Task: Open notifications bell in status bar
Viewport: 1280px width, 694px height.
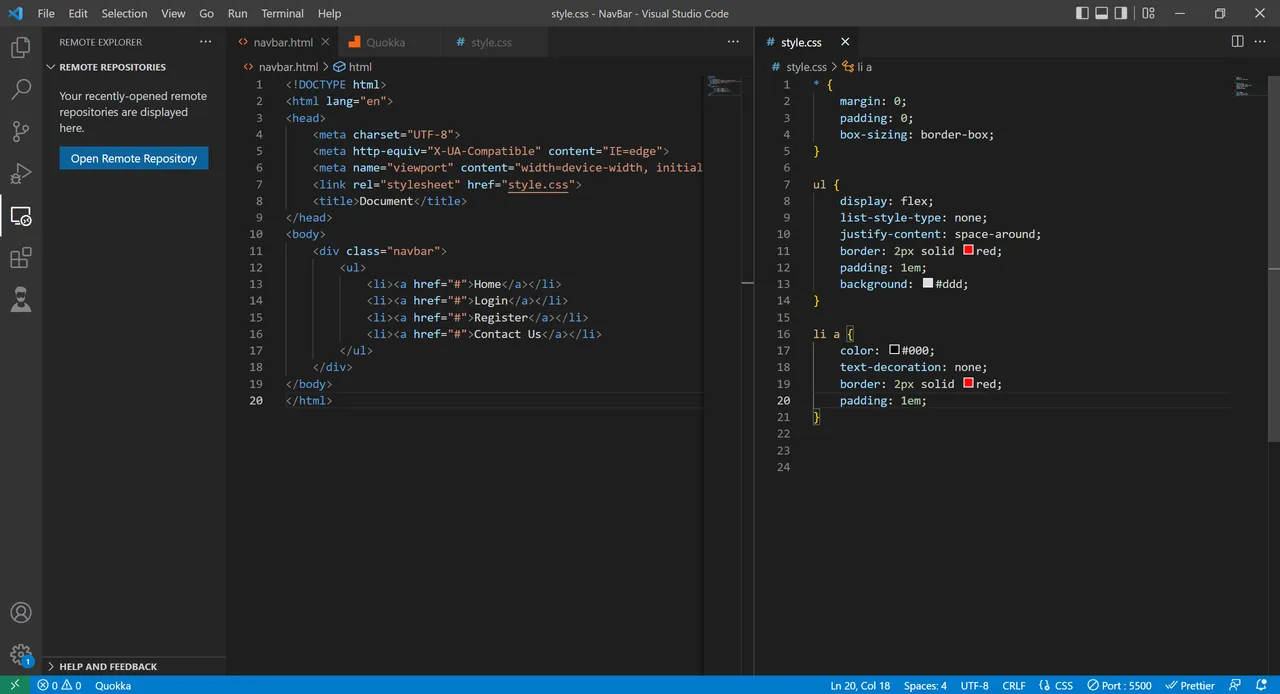Action: pyautogui.click(x=1261, y=685)
